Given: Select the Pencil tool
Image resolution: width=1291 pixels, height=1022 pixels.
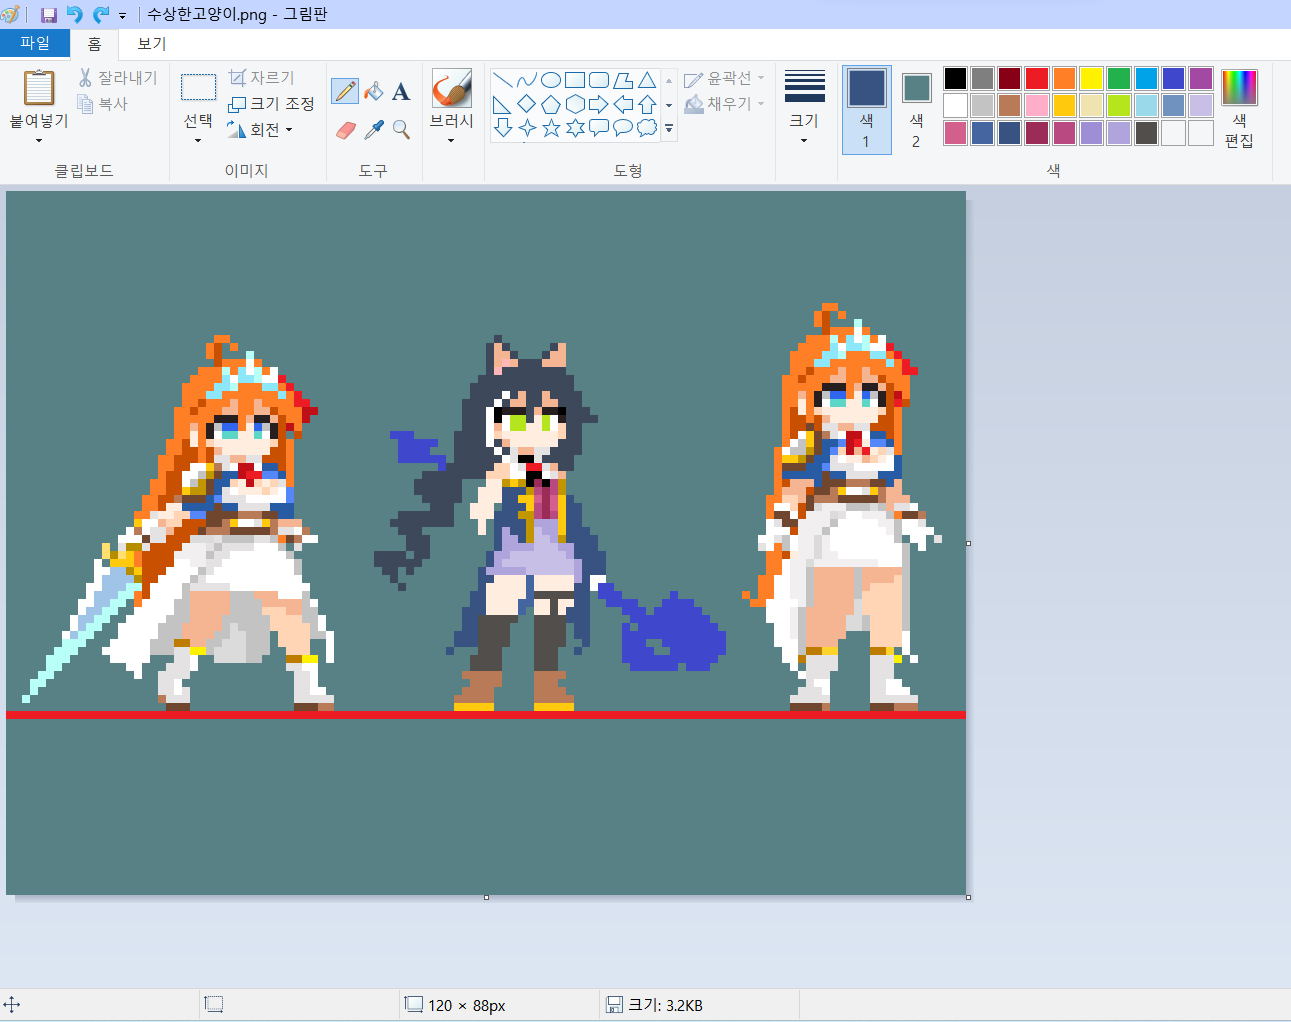Looking at the screenshot, I should pyautogui.click(x=345, y=91).
